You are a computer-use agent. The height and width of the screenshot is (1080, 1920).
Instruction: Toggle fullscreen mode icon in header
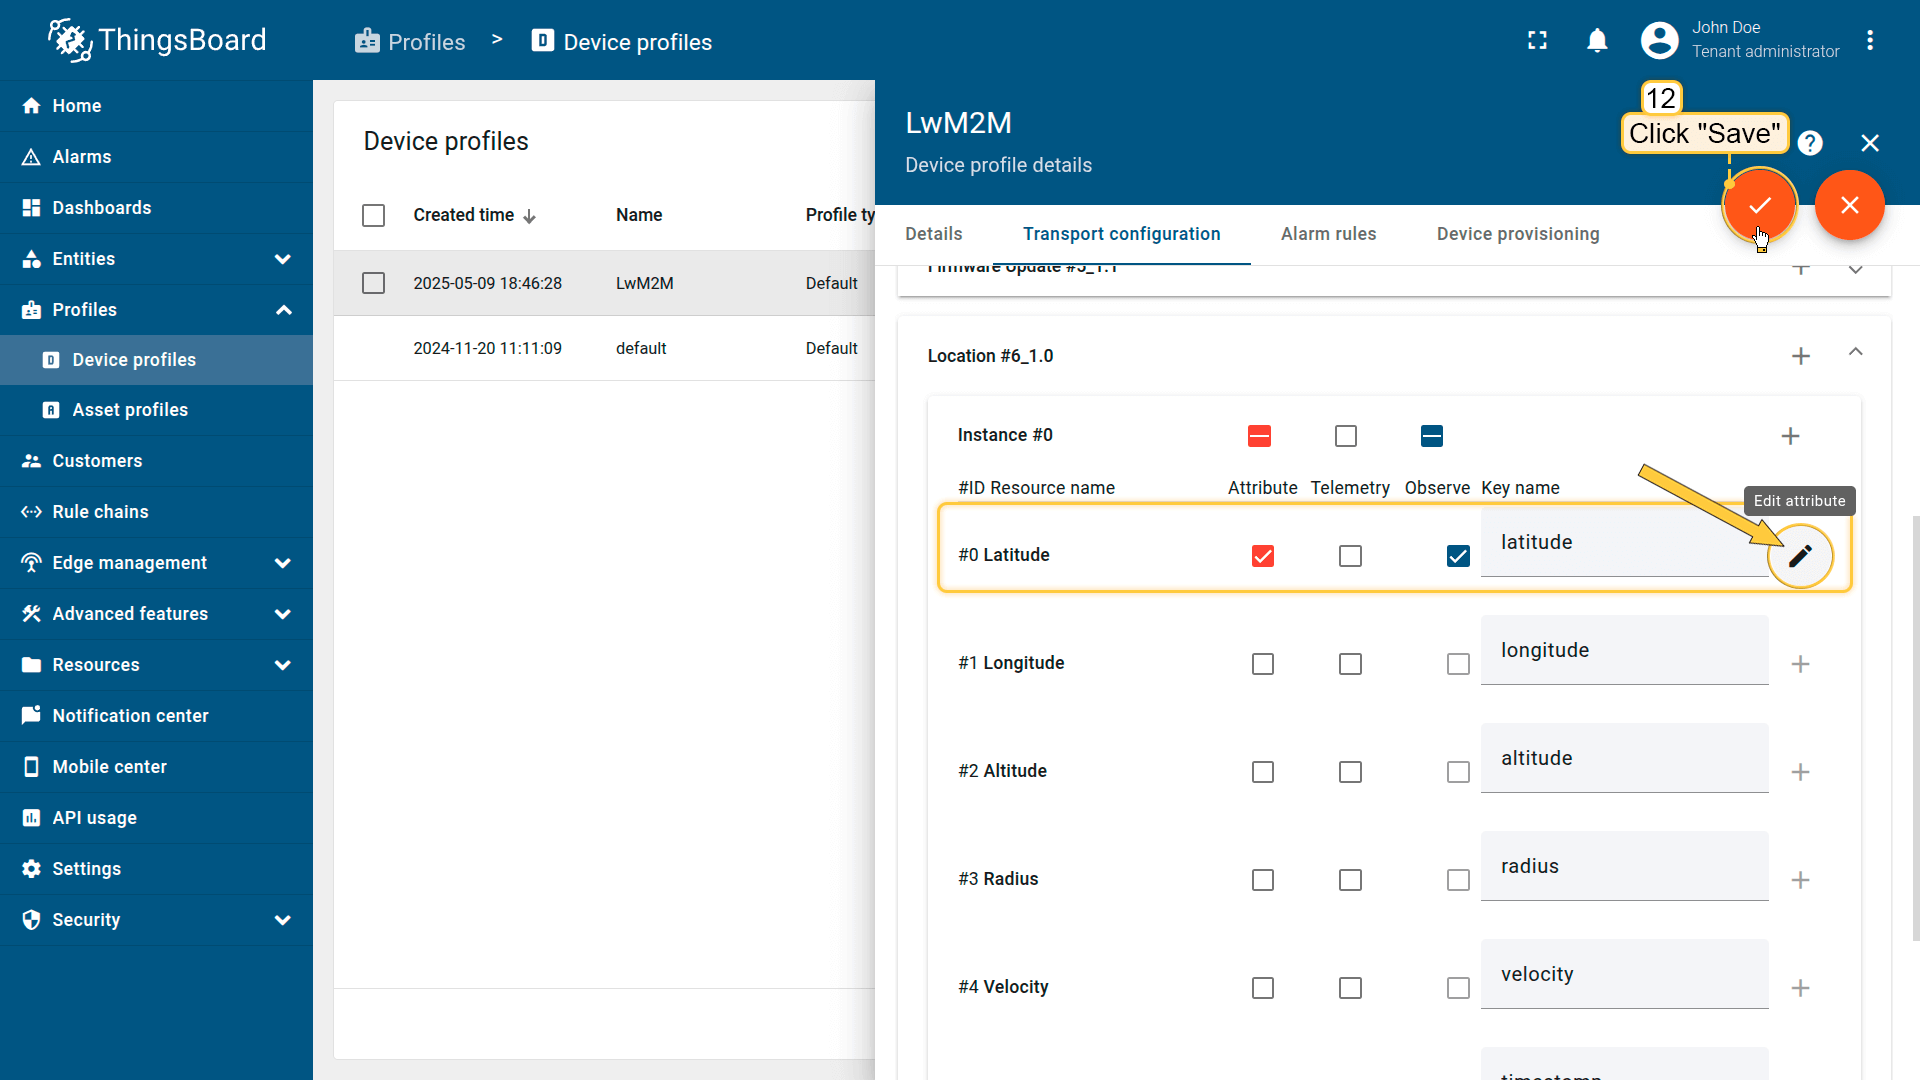[1537, 41]
